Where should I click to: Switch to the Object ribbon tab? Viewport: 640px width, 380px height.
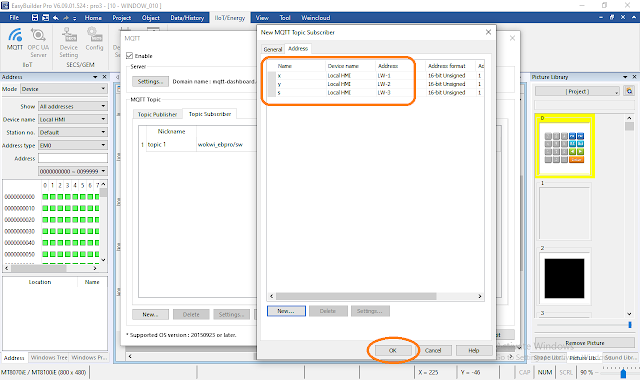click(x=151, y=18)
